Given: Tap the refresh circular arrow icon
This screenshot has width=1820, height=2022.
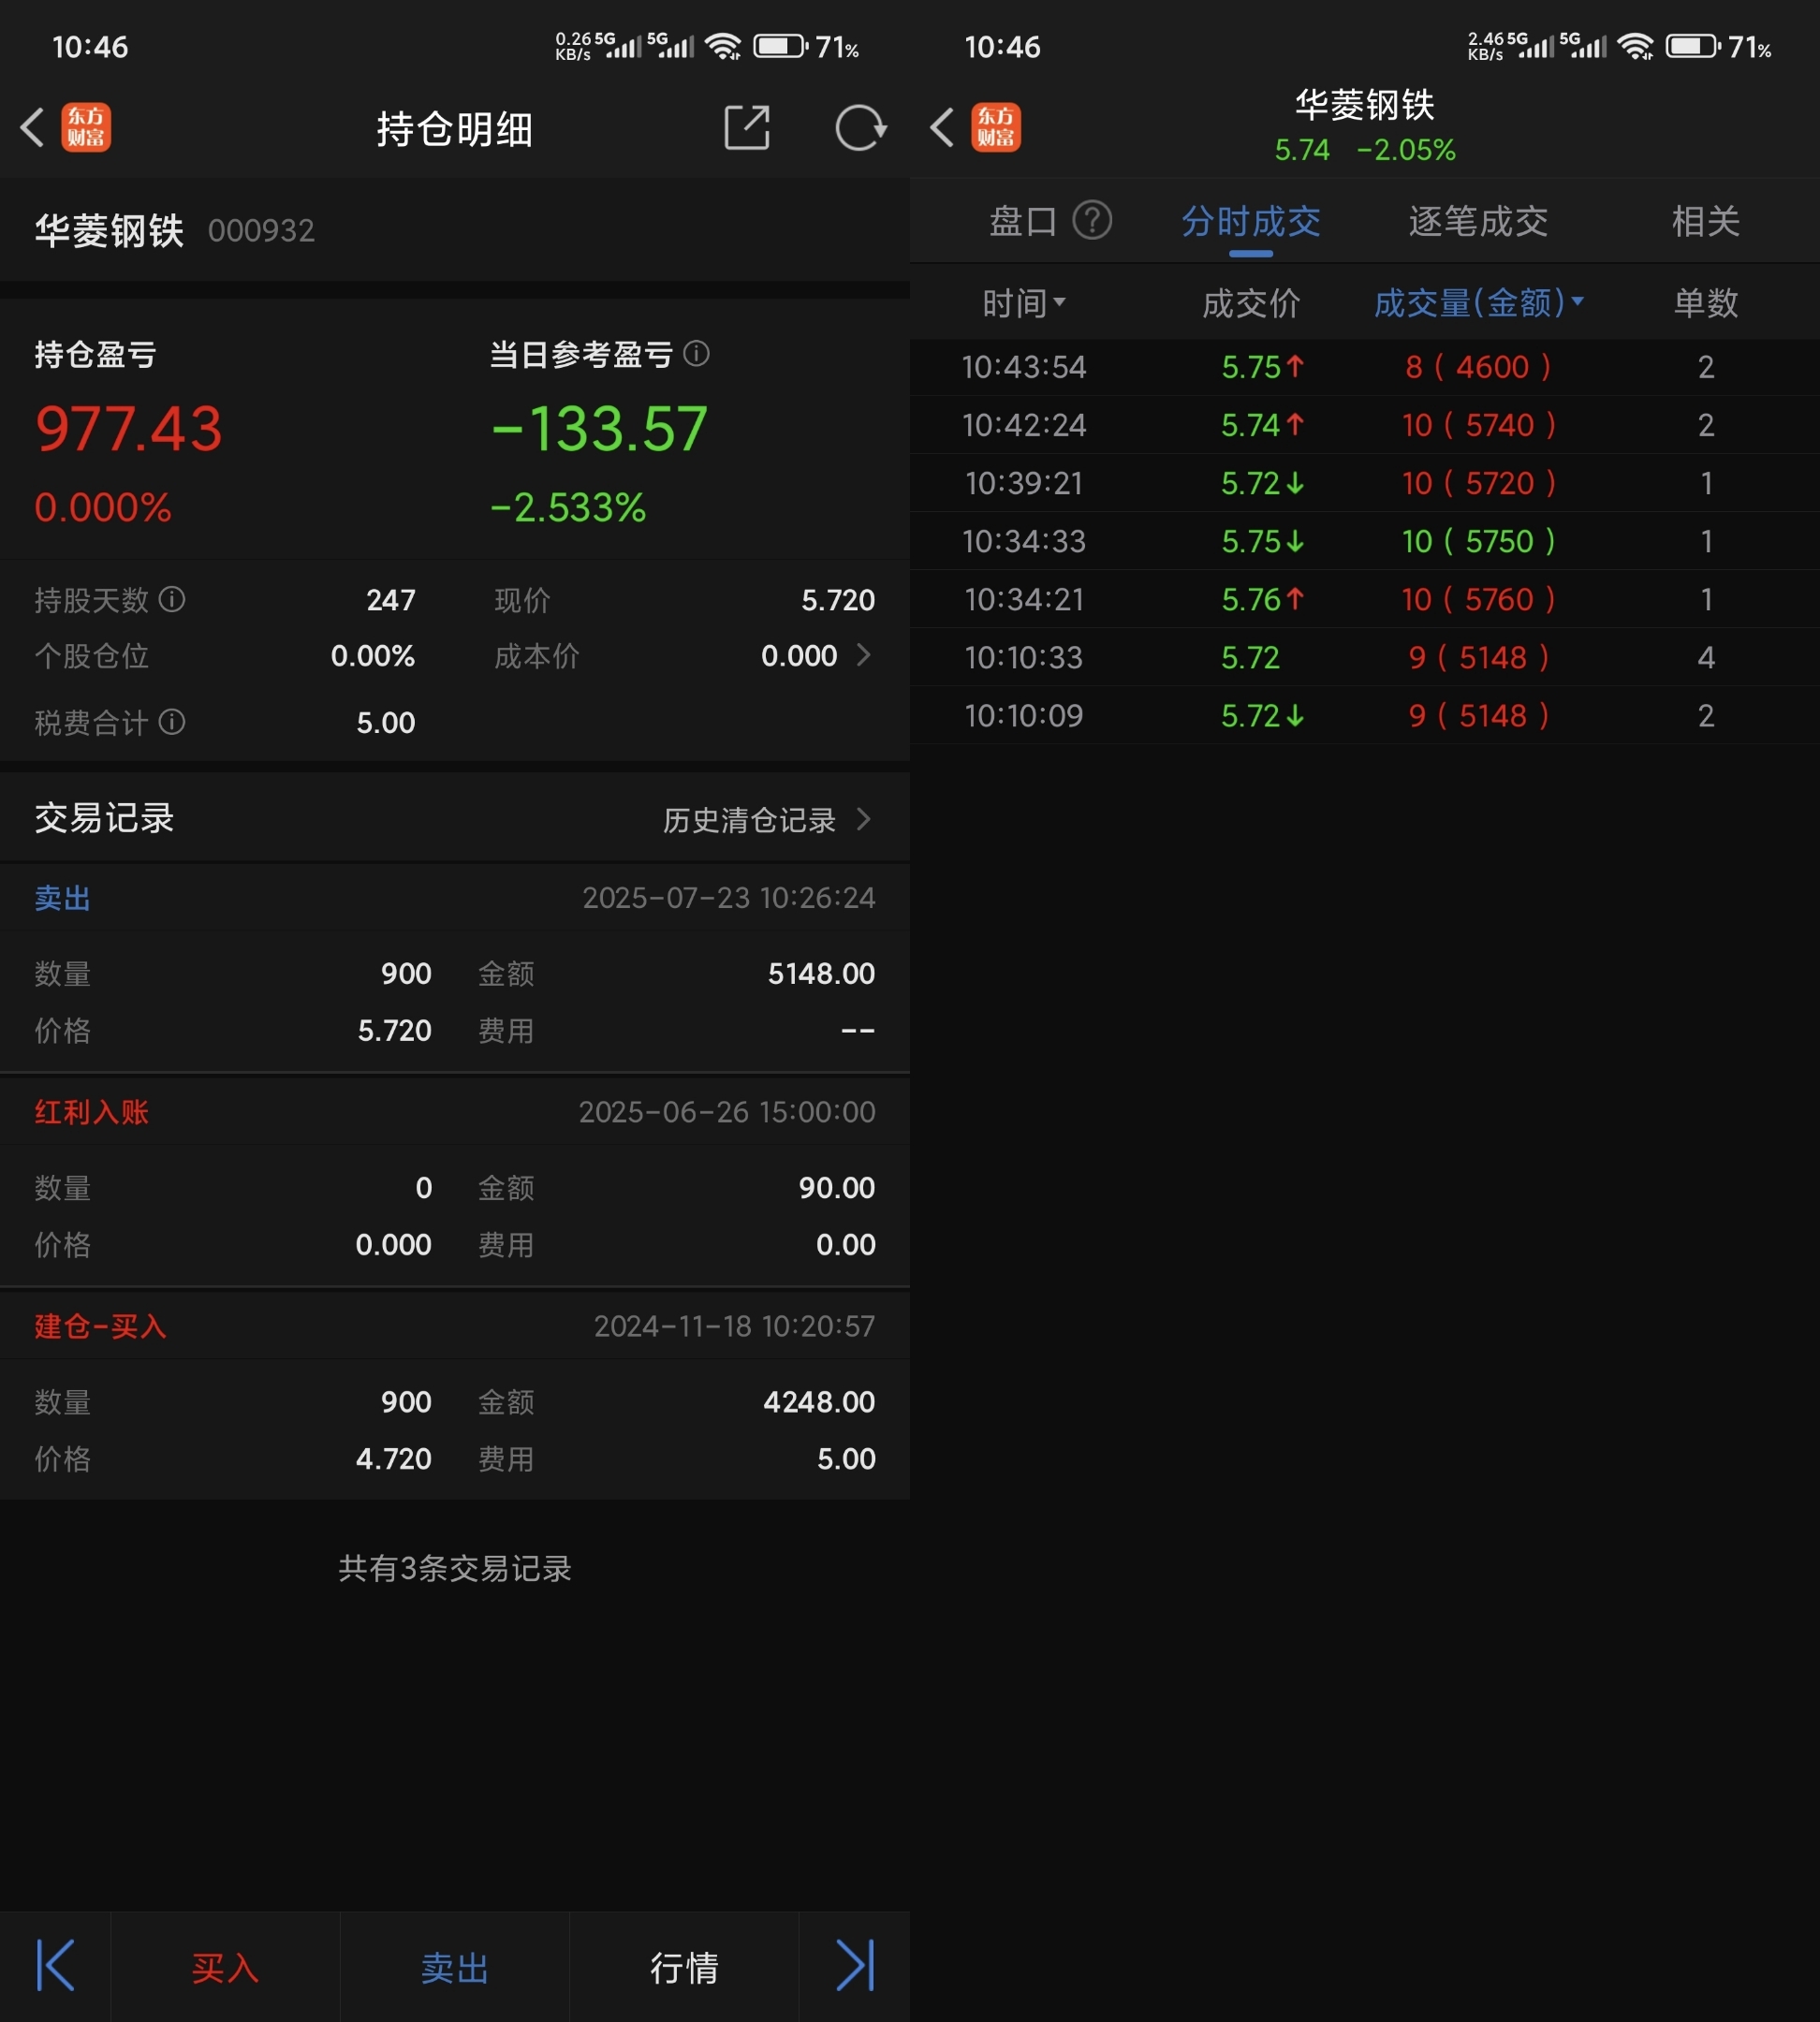Looking at the screenshot, I should 860,127.
